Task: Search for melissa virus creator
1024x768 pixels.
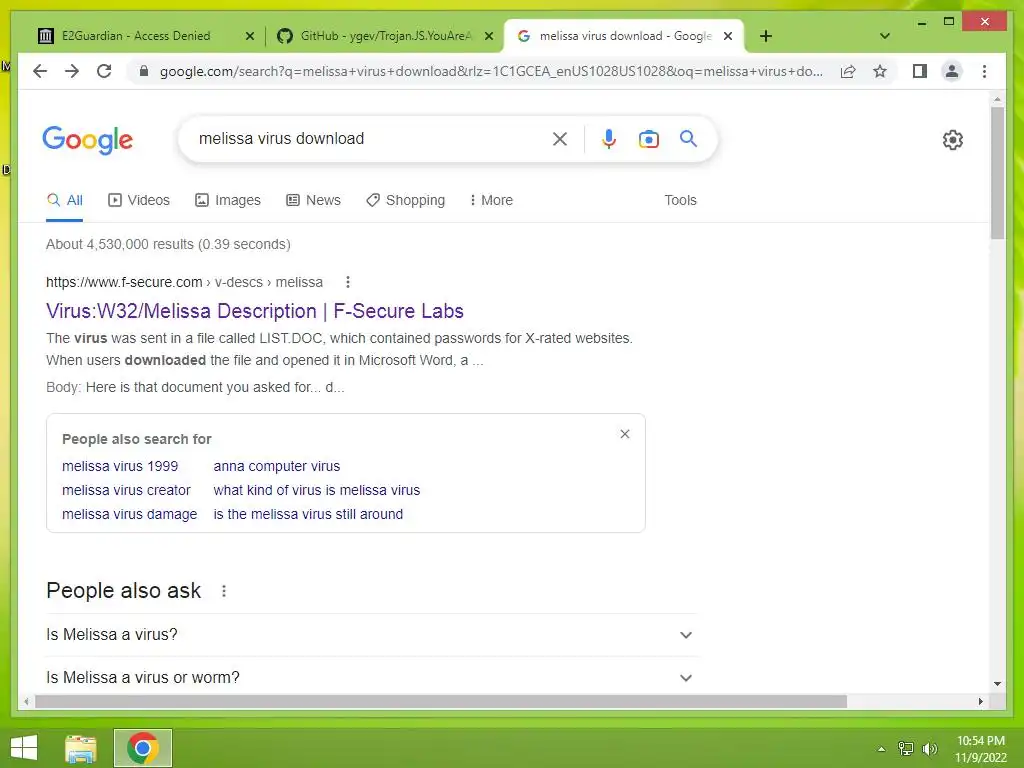Action: pyautogui.click(x=126, y=490)
